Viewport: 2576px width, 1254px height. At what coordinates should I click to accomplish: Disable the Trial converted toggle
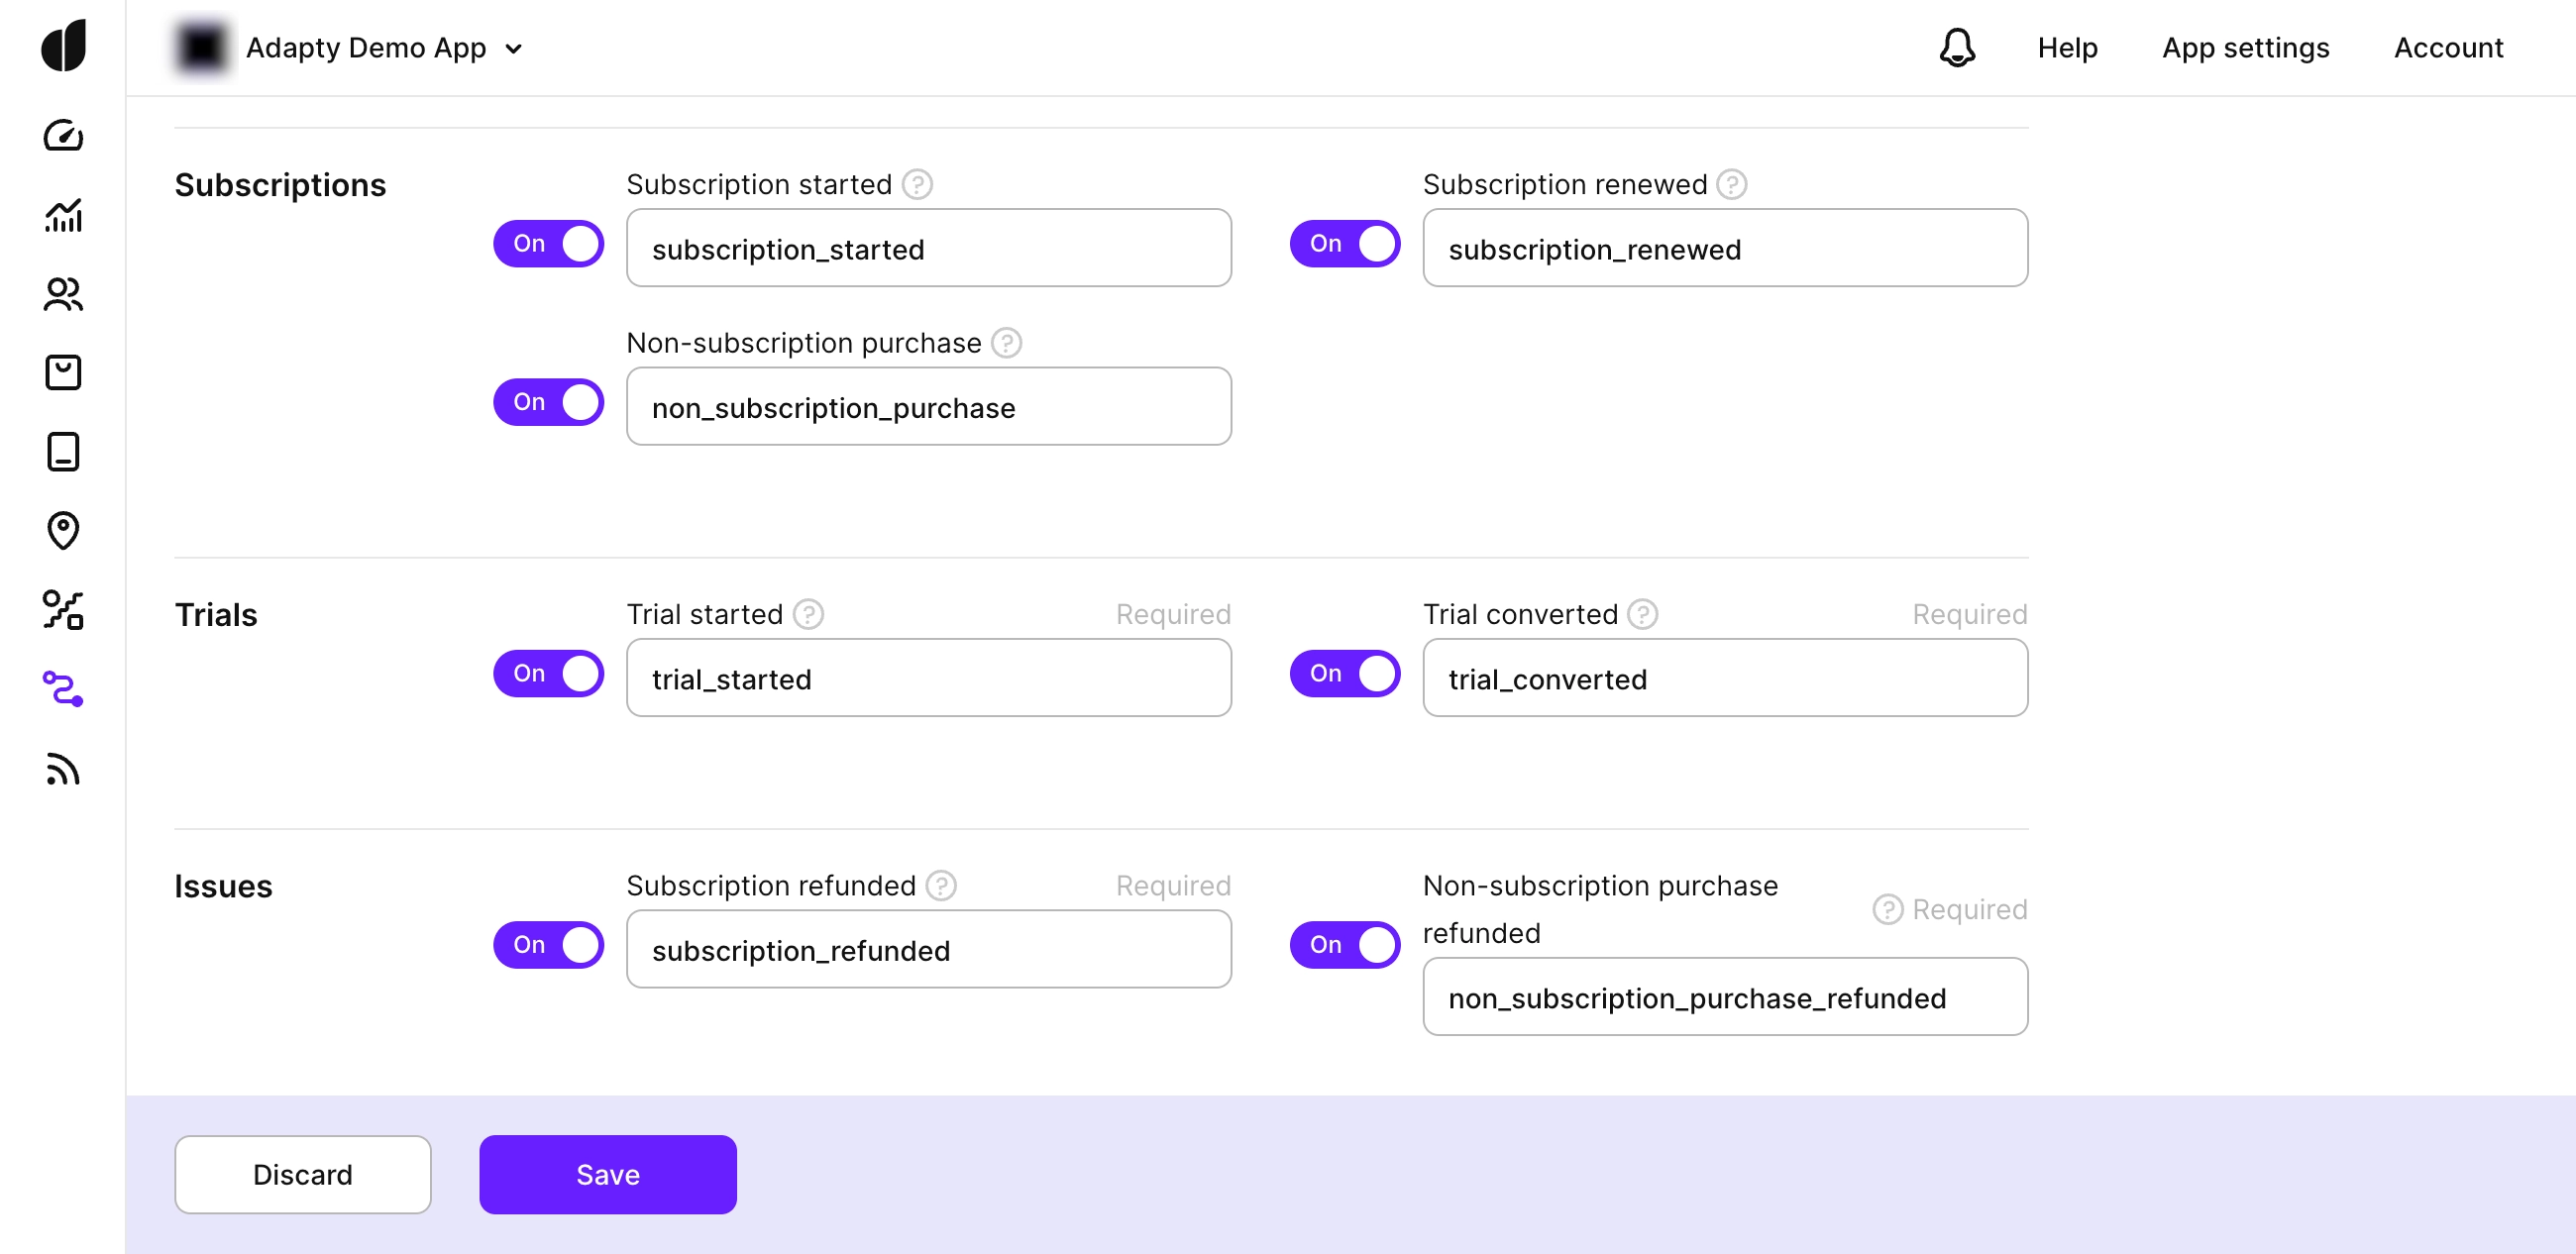click(1344, 674)
